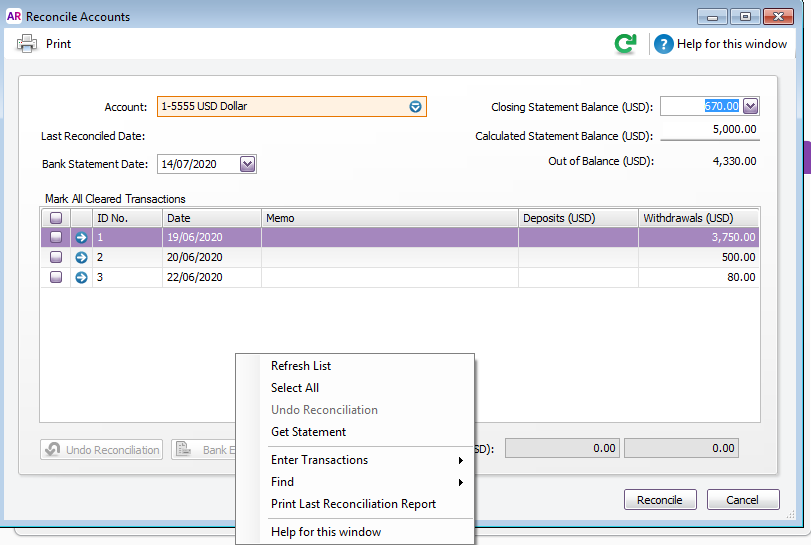The image size is (811, 545).
Task: Open transaction 1 with its blue arrow
Action: 82,237
